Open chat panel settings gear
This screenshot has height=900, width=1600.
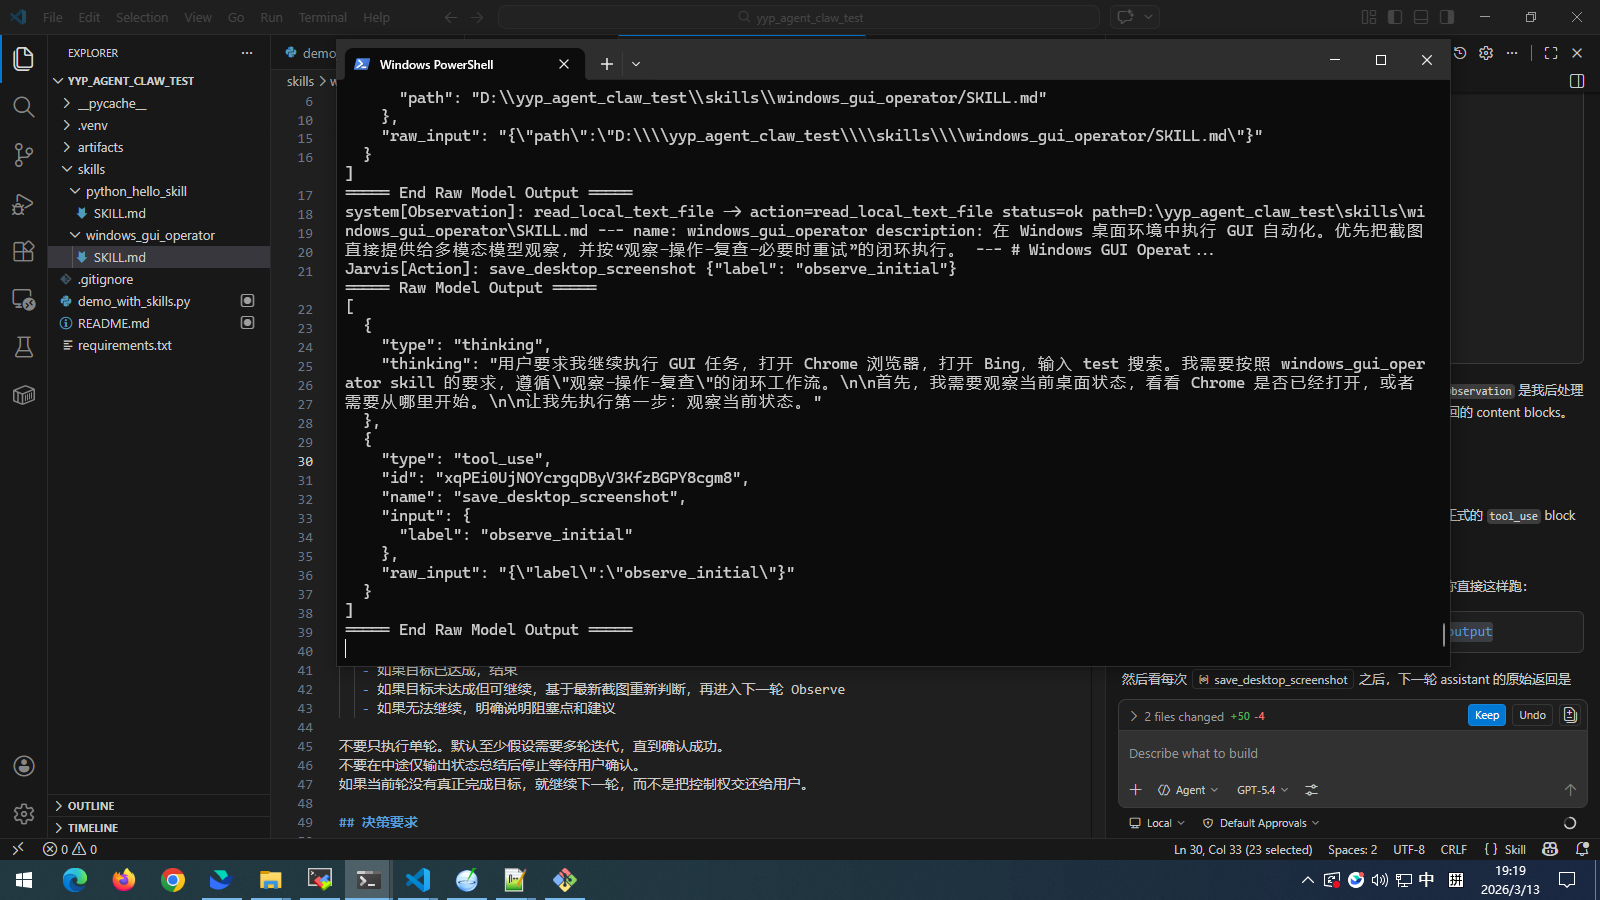[x=1486, y=53]
